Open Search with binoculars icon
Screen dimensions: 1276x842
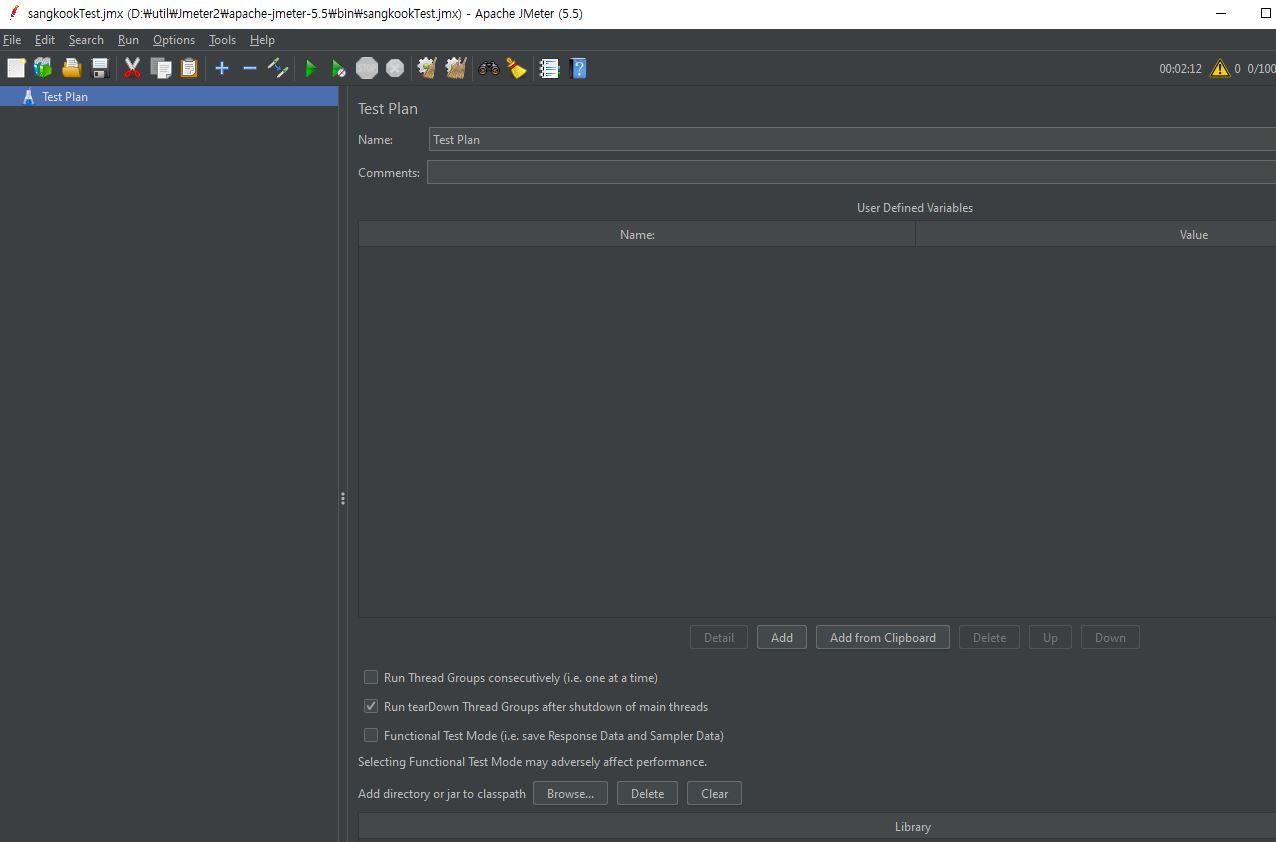coord(488,68)
